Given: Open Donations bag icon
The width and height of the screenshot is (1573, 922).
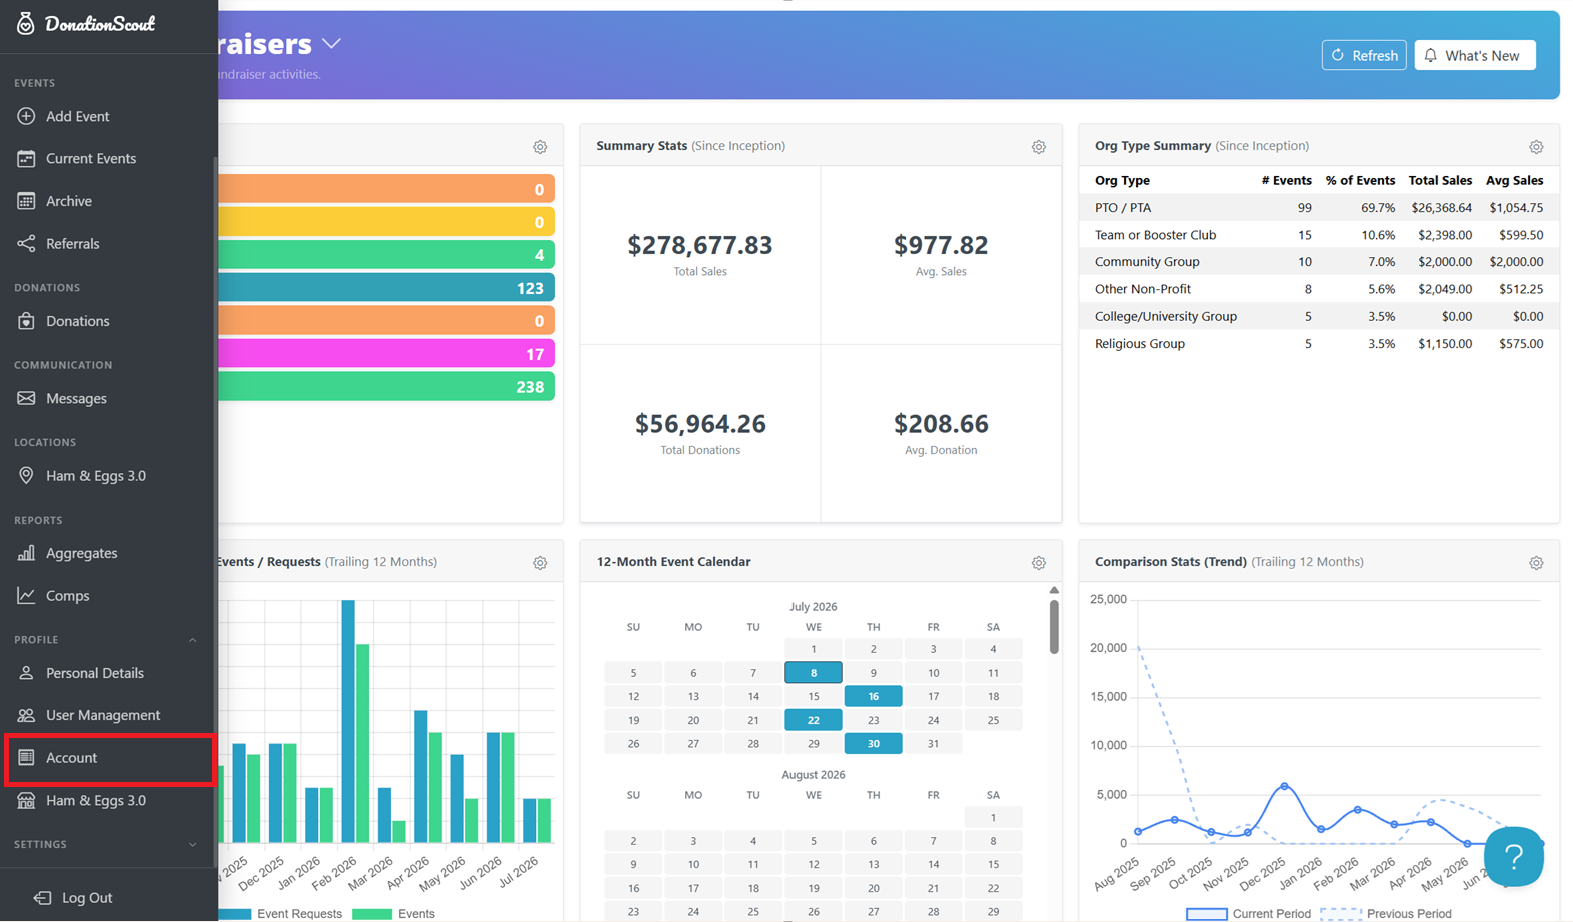Looking at the screenshot, I should click(26, 321).
